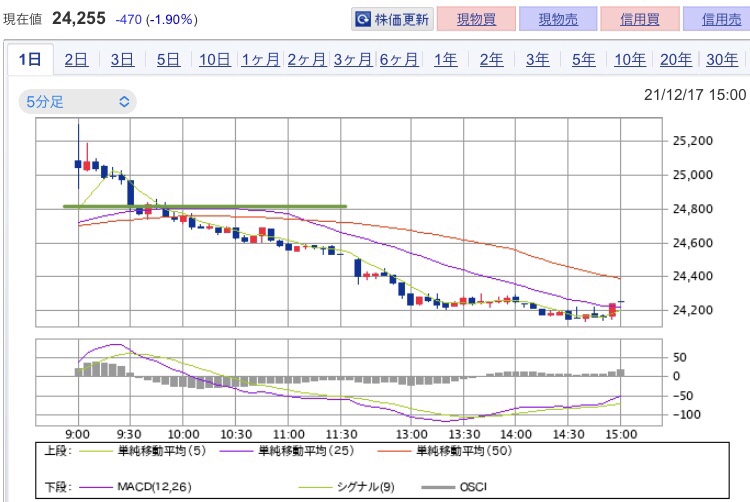
Task: Refresh the stock price with 株価更新
Action: click(x=392, y=19)
